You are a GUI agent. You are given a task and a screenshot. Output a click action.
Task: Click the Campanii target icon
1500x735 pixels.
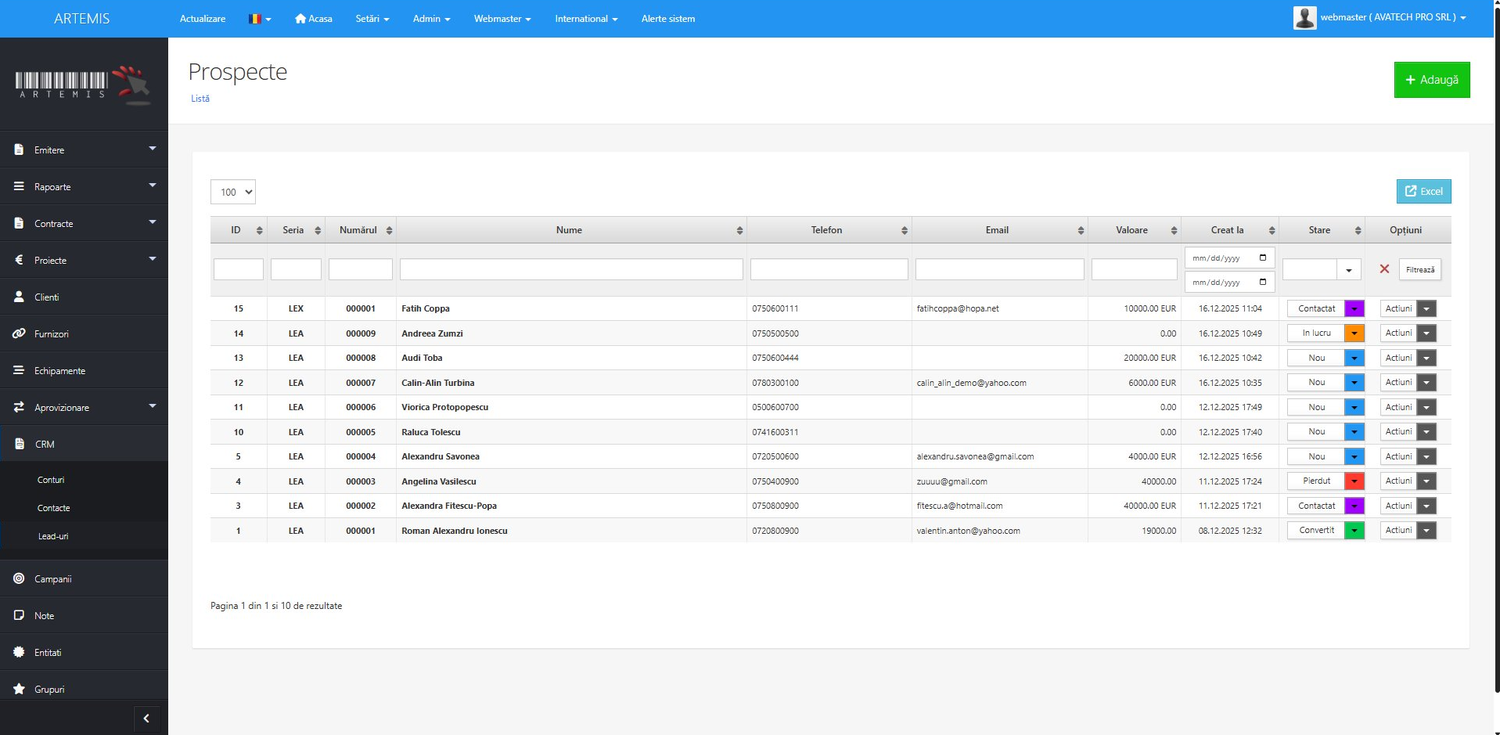(19, 579)
